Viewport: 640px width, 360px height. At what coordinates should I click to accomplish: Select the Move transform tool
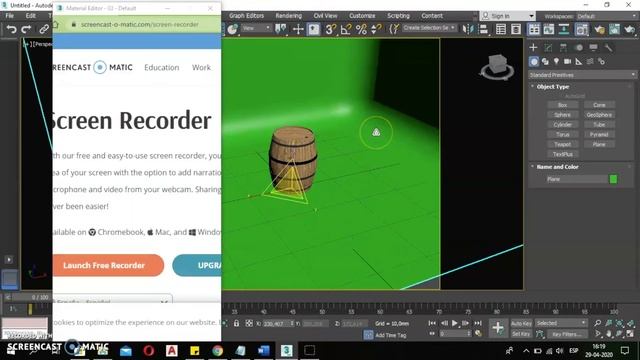tap(298, 29)
